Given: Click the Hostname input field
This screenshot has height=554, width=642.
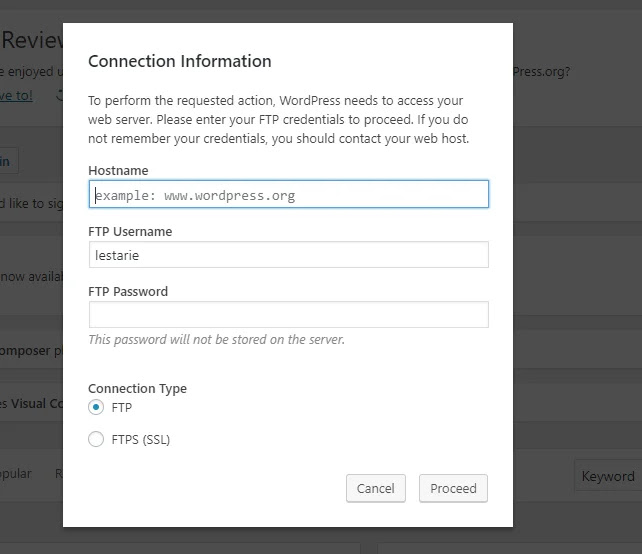Looking at the screenshot, I should pyautogui.click(x=288, y=194).
